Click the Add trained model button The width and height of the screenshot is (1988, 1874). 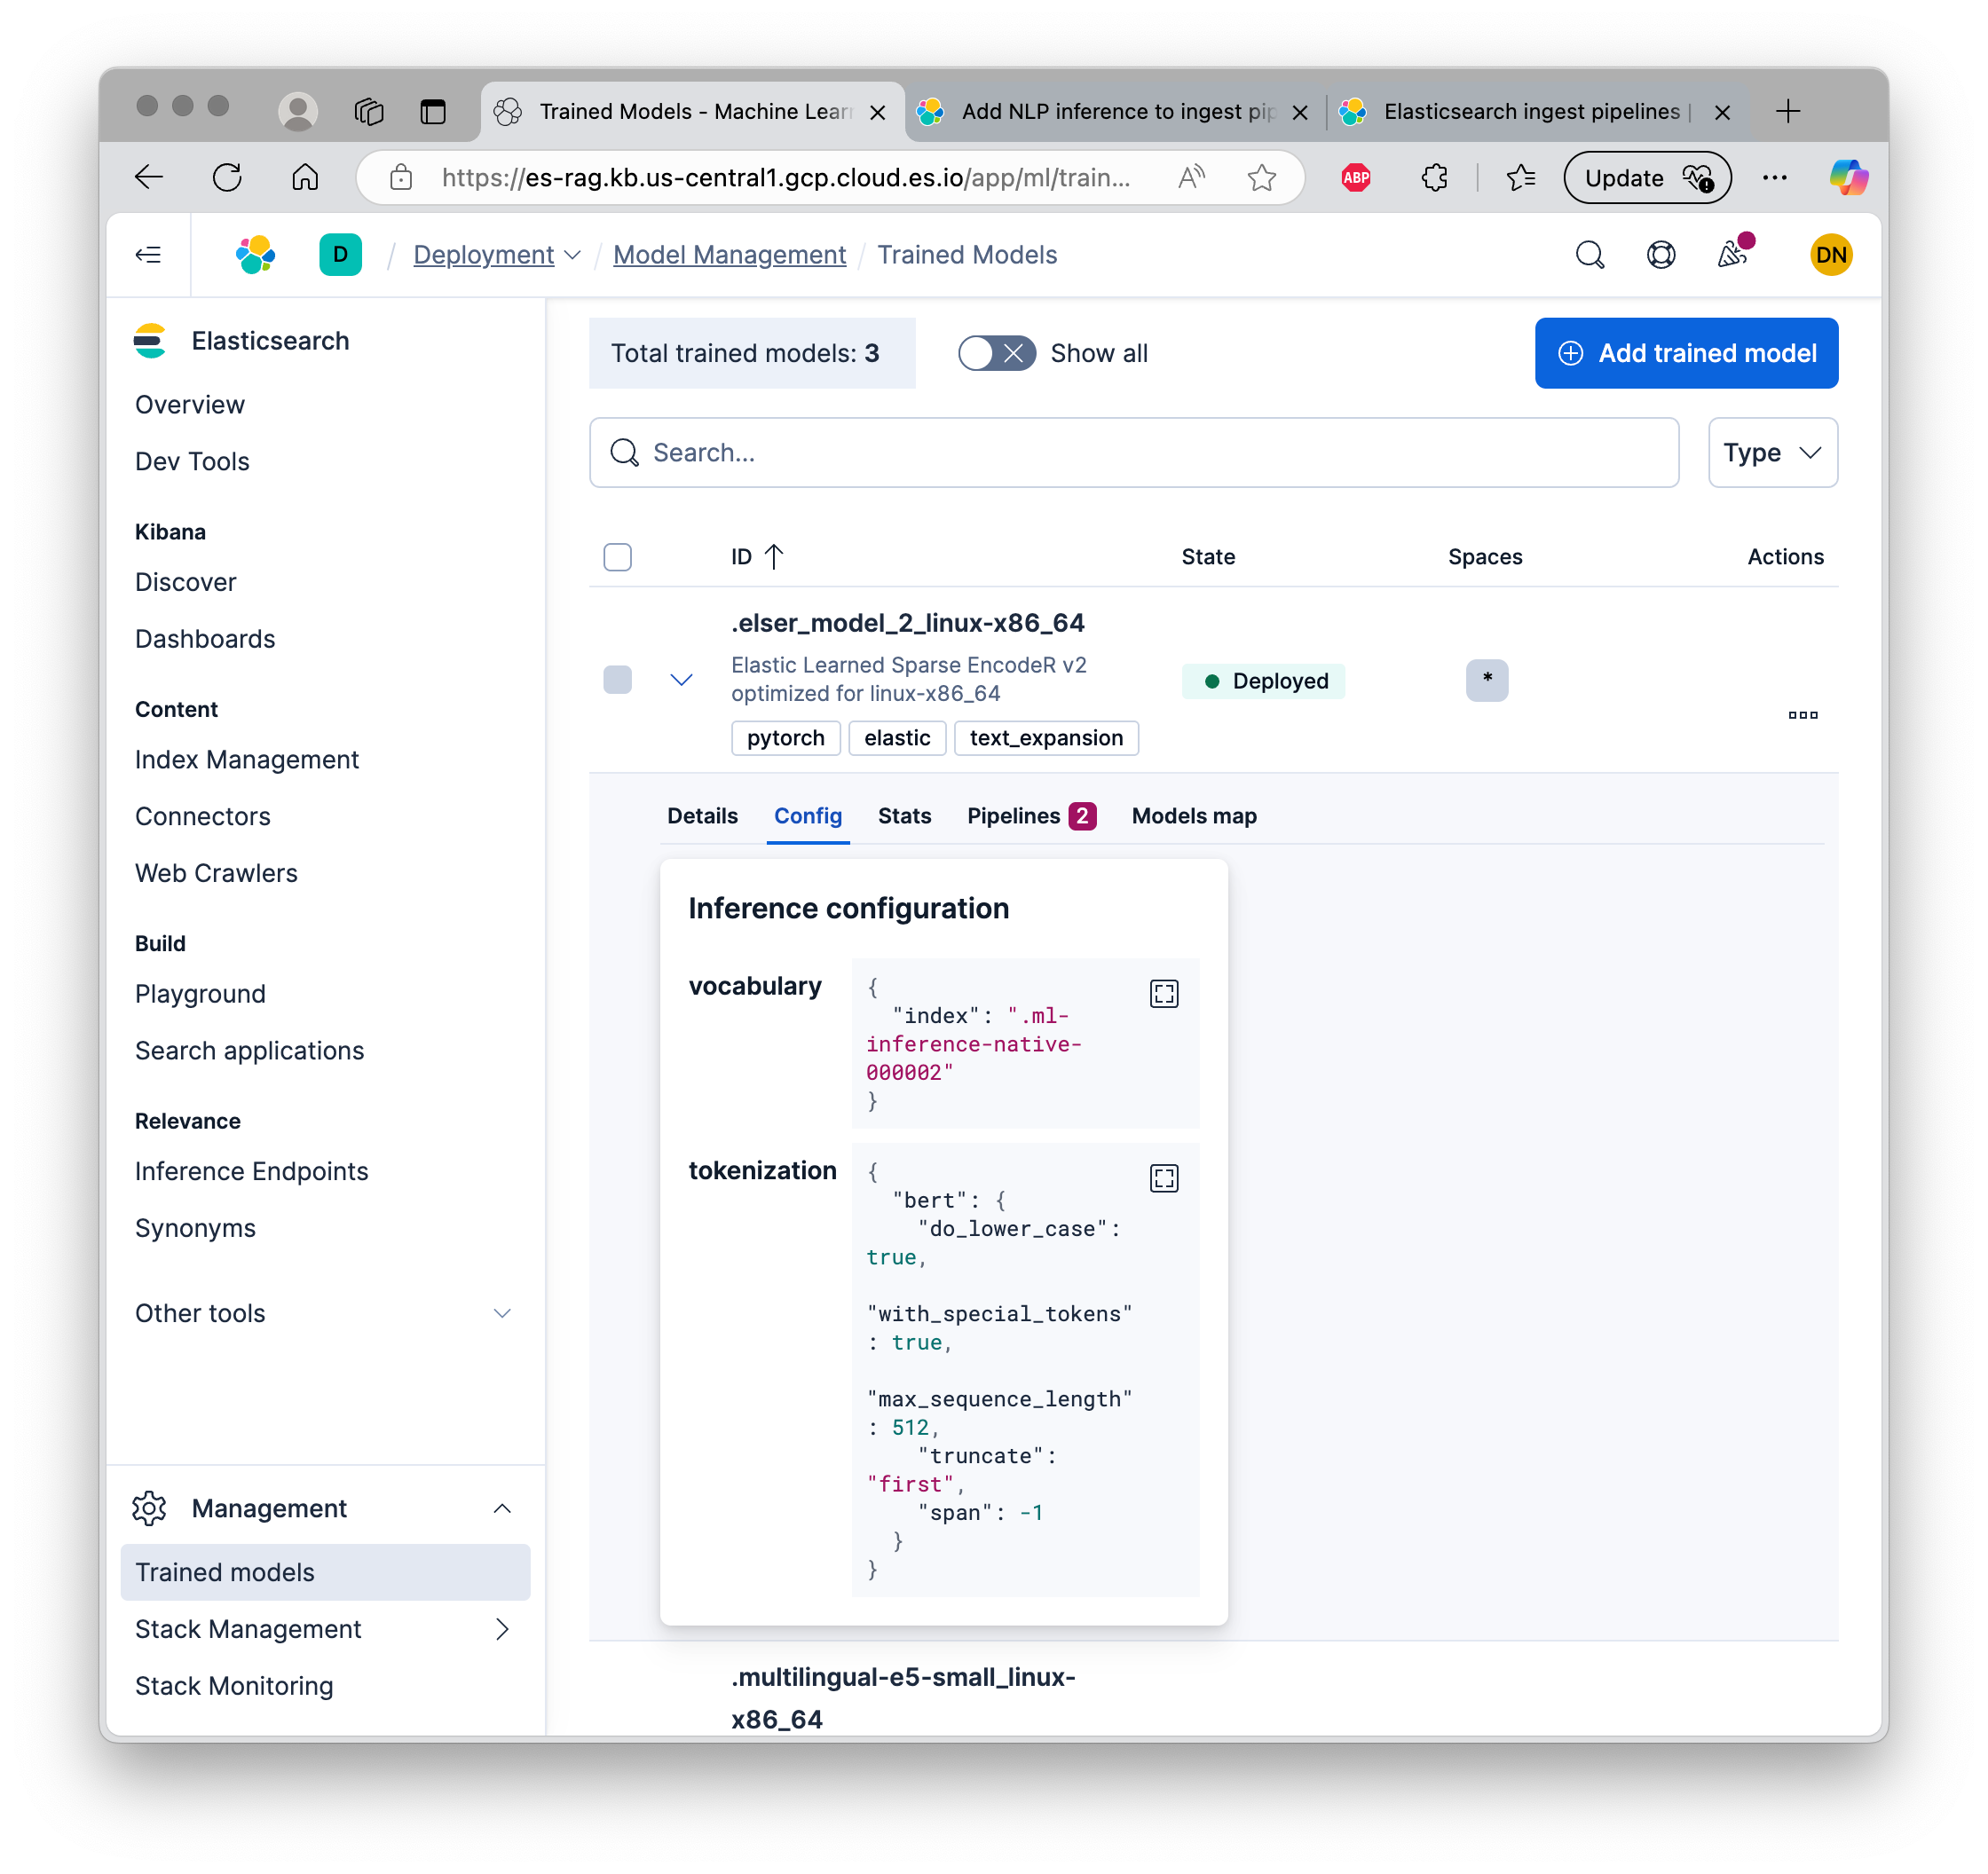1686,353
